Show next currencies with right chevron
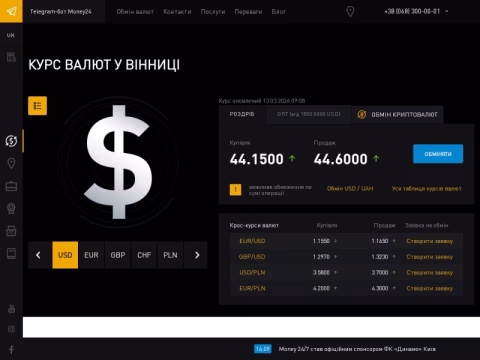 pyautogui.click(x=197, y=255)
